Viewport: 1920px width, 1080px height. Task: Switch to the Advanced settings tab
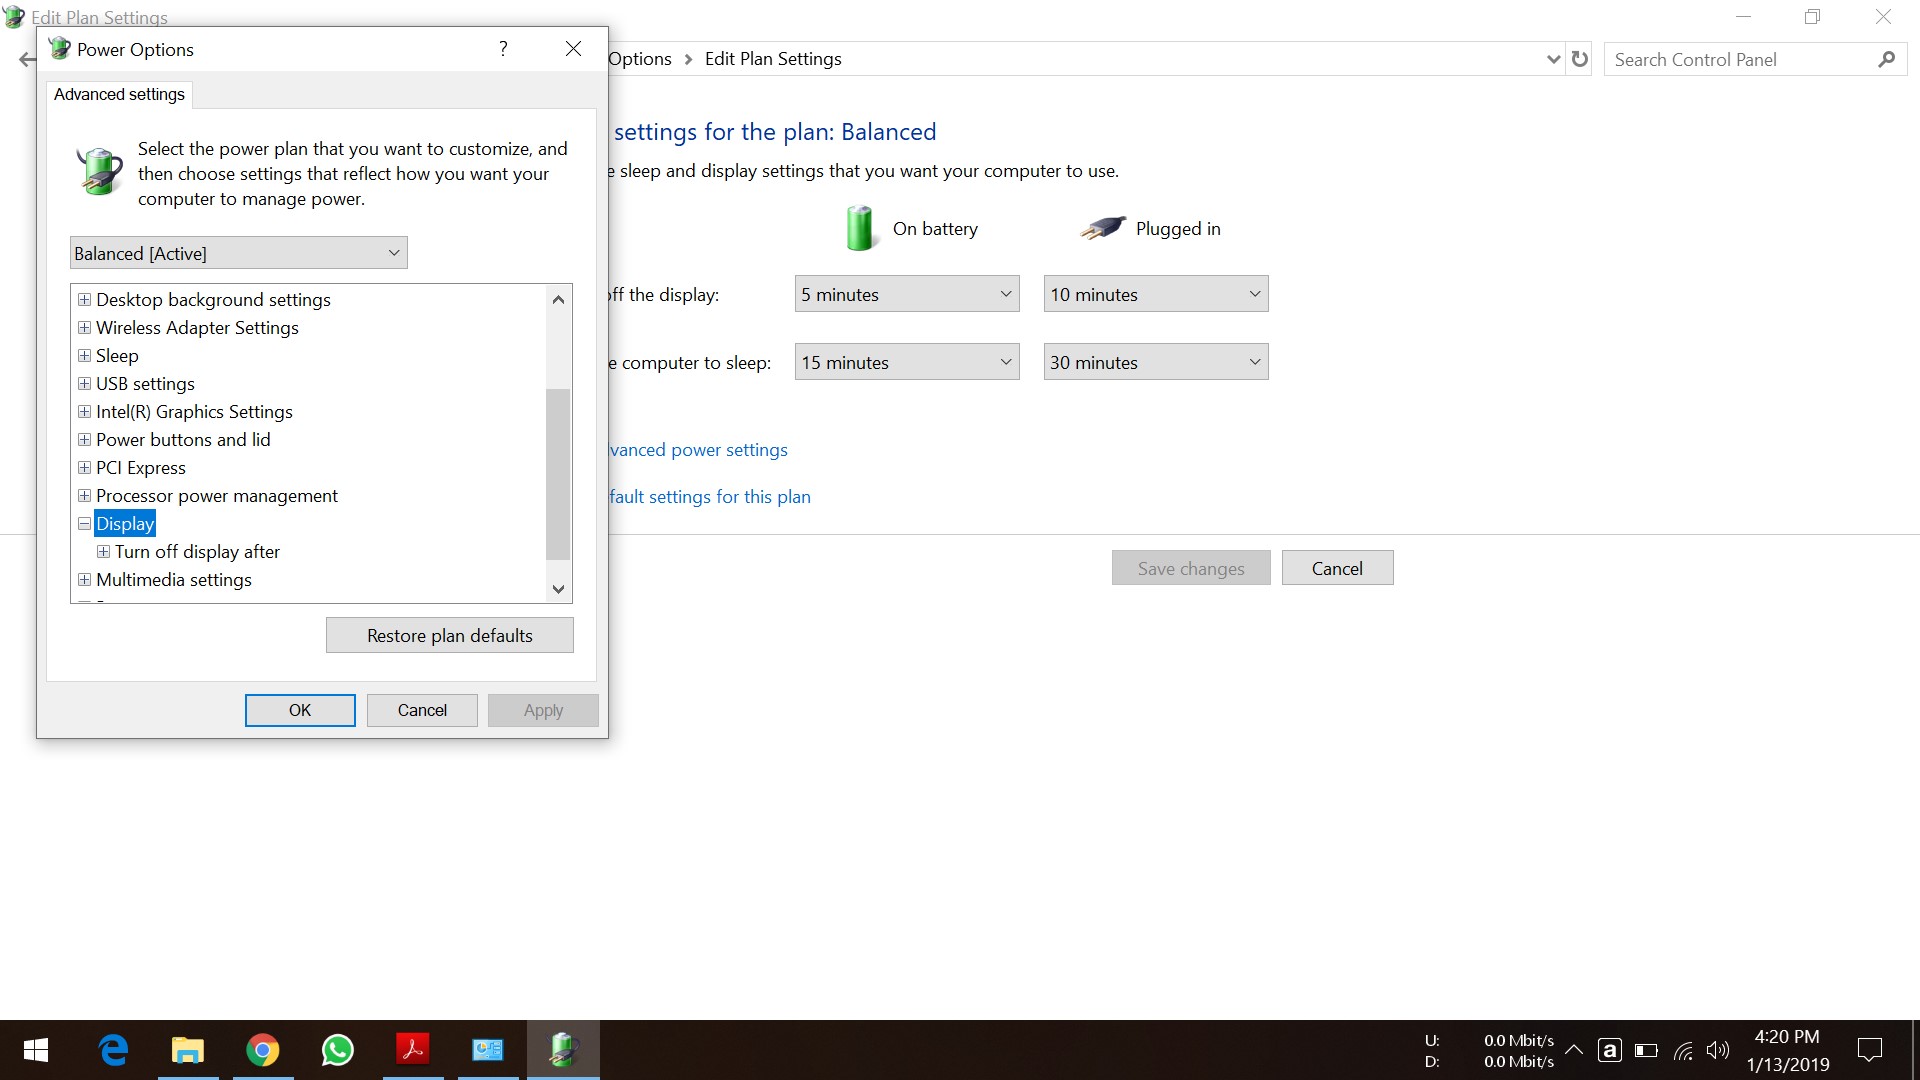click(118, 94)
